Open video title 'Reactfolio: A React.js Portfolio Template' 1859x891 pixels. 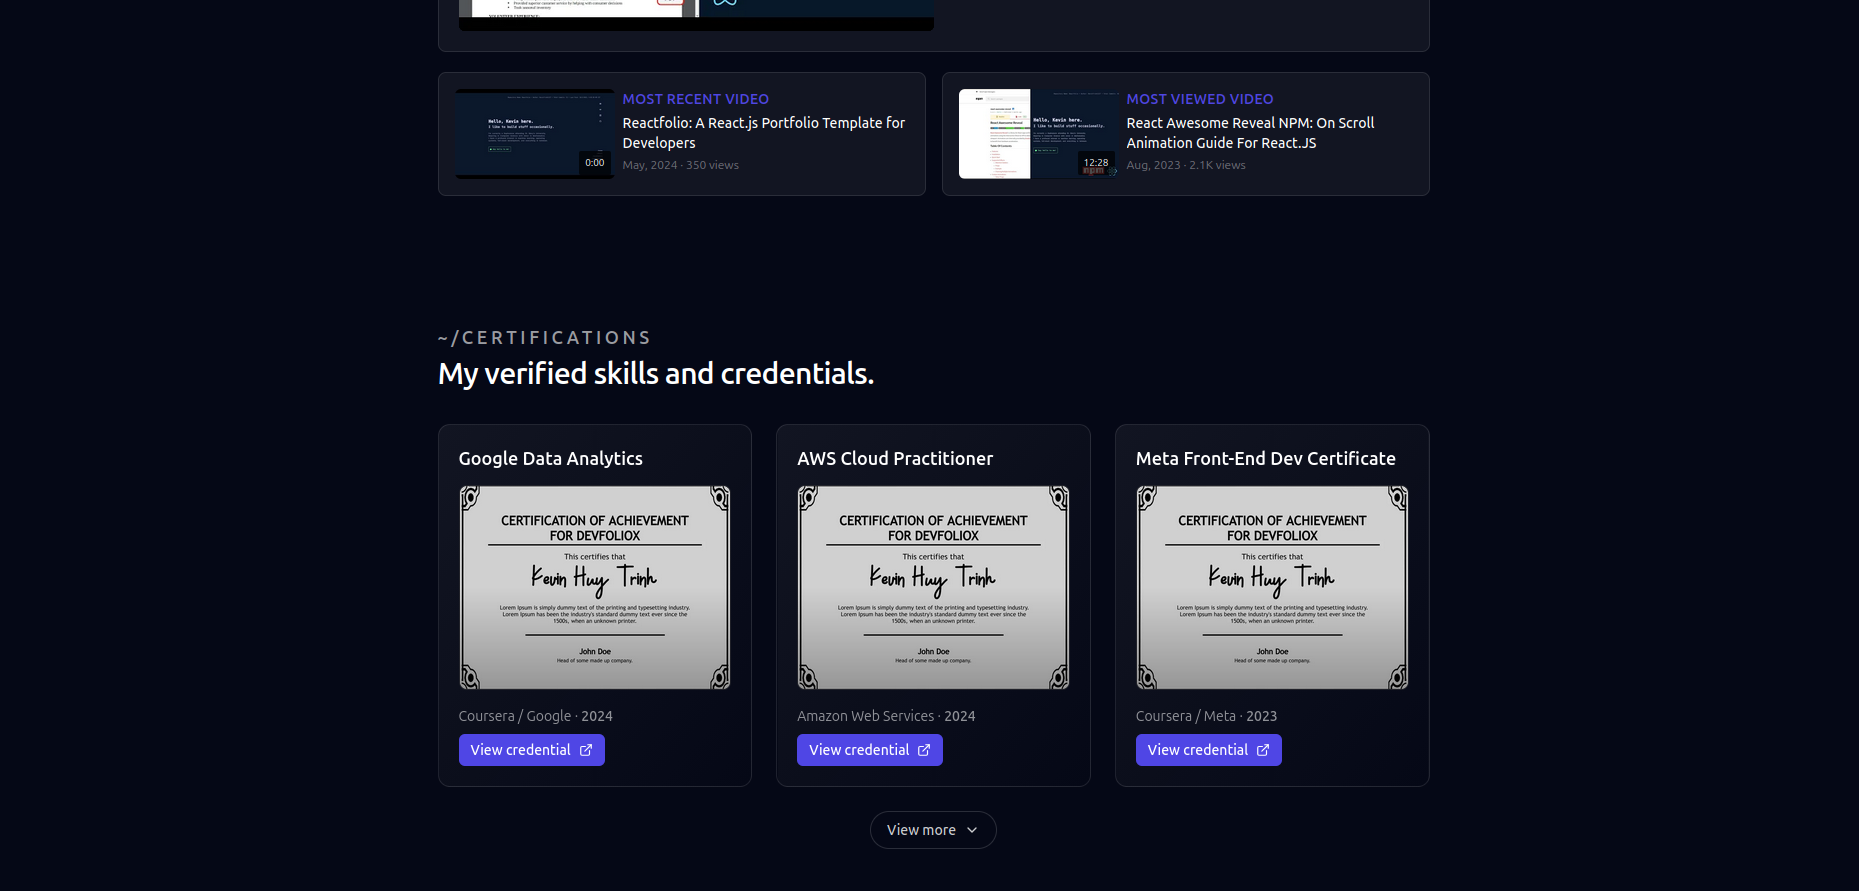click(763, 133)
